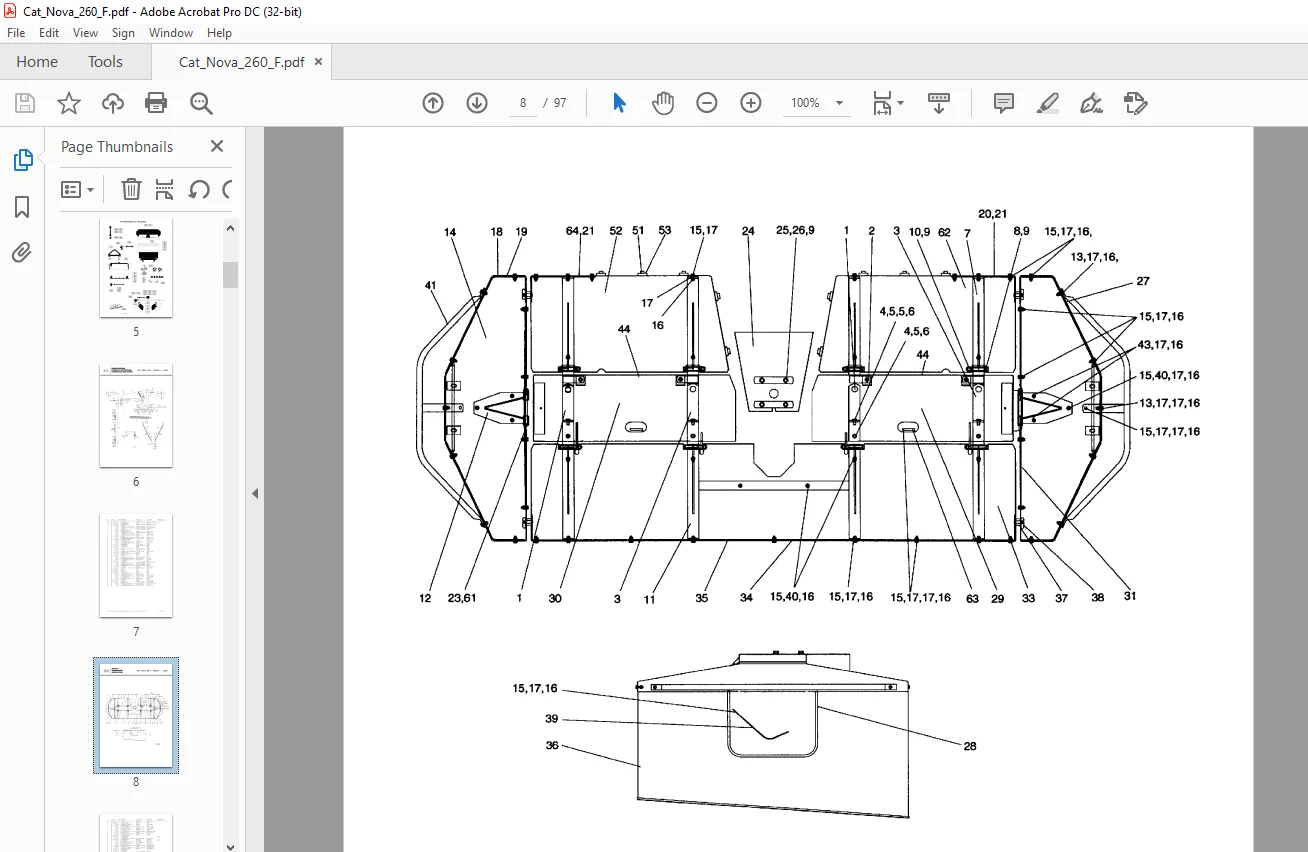Open the Edit menu
The width and height of the screenshot is (1308, 852).
point(49,33)
